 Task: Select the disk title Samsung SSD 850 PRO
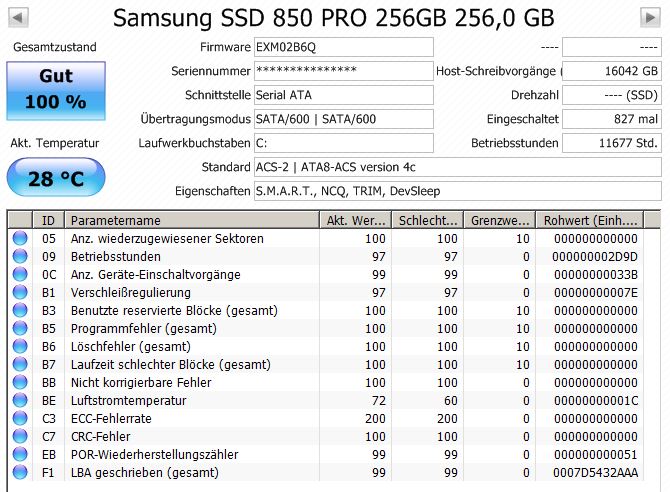tap(333, 18)
